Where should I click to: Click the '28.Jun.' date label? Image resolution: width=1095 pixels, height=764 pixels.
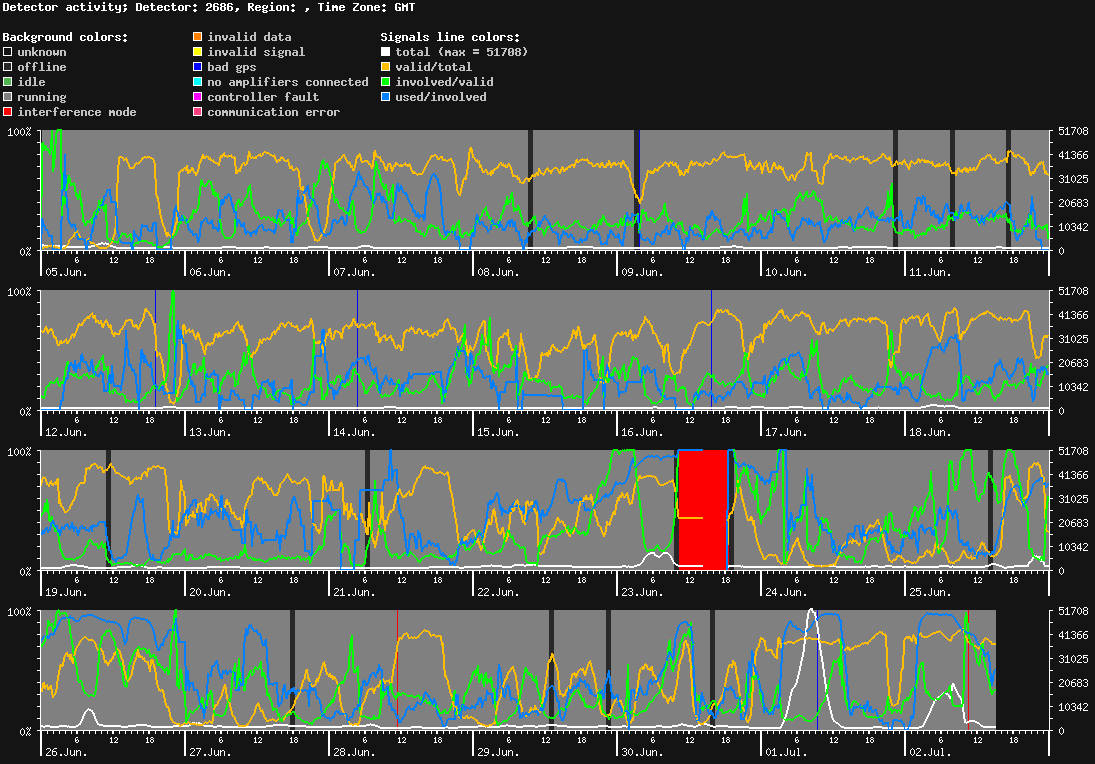tap(354, 752)
